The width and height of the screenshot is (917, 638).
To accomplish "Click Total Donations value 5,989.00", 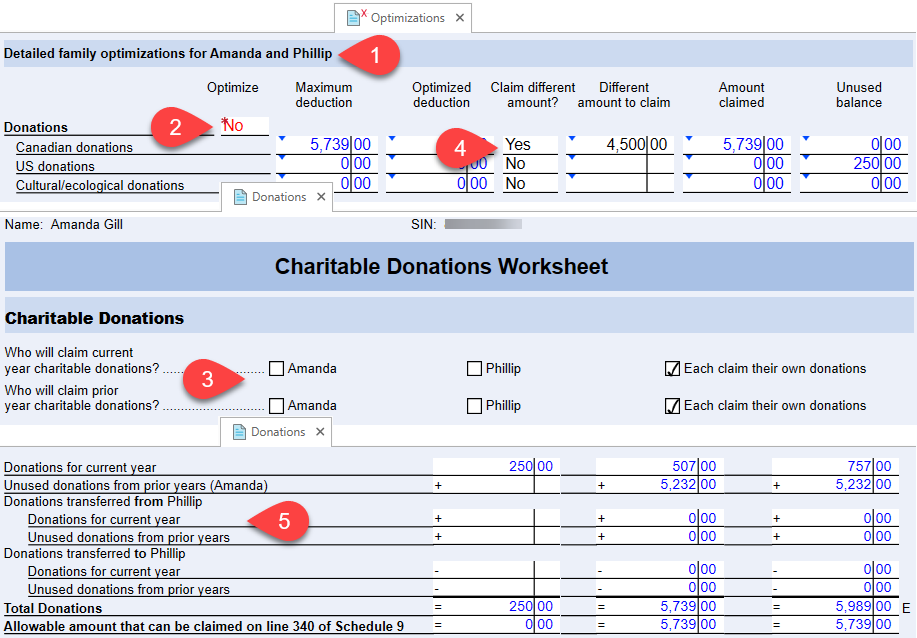I will 835,606.
